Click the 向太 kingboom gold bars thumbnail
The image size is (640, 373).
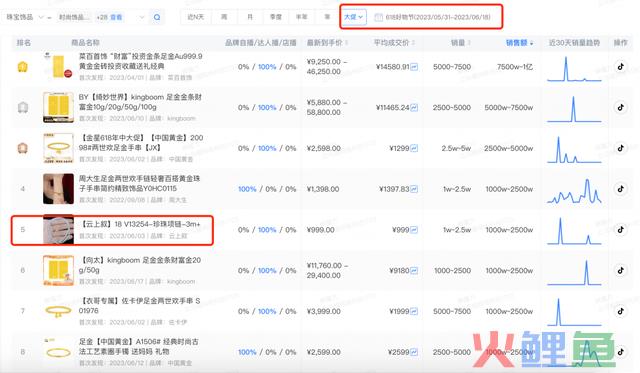tap(58, 270)
